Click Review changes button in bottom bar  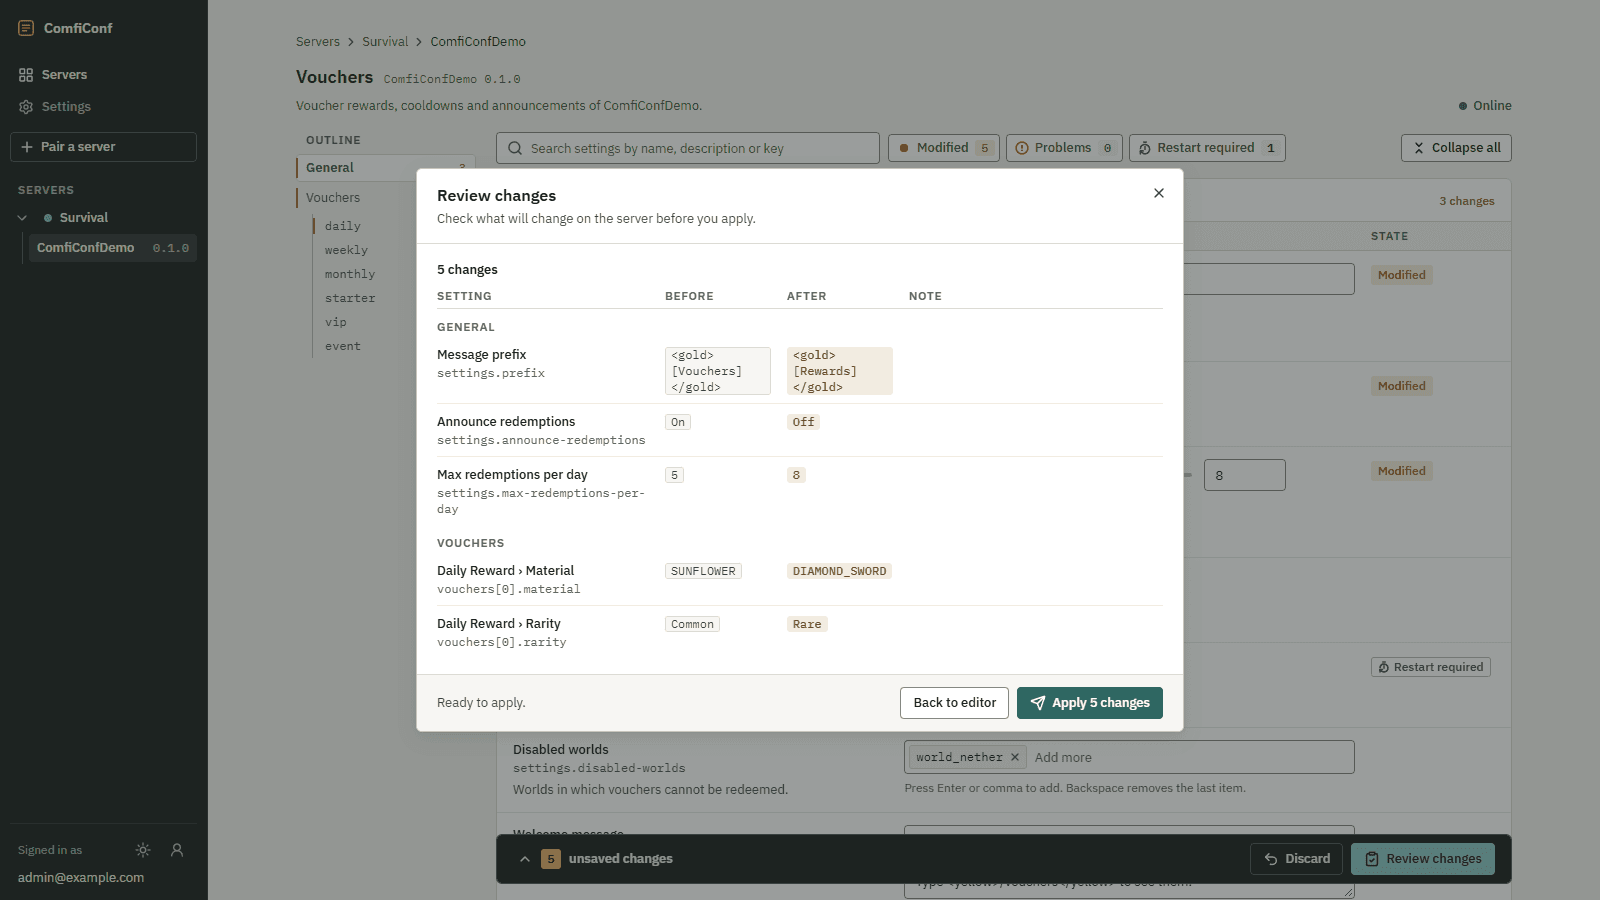(1423, 859)
